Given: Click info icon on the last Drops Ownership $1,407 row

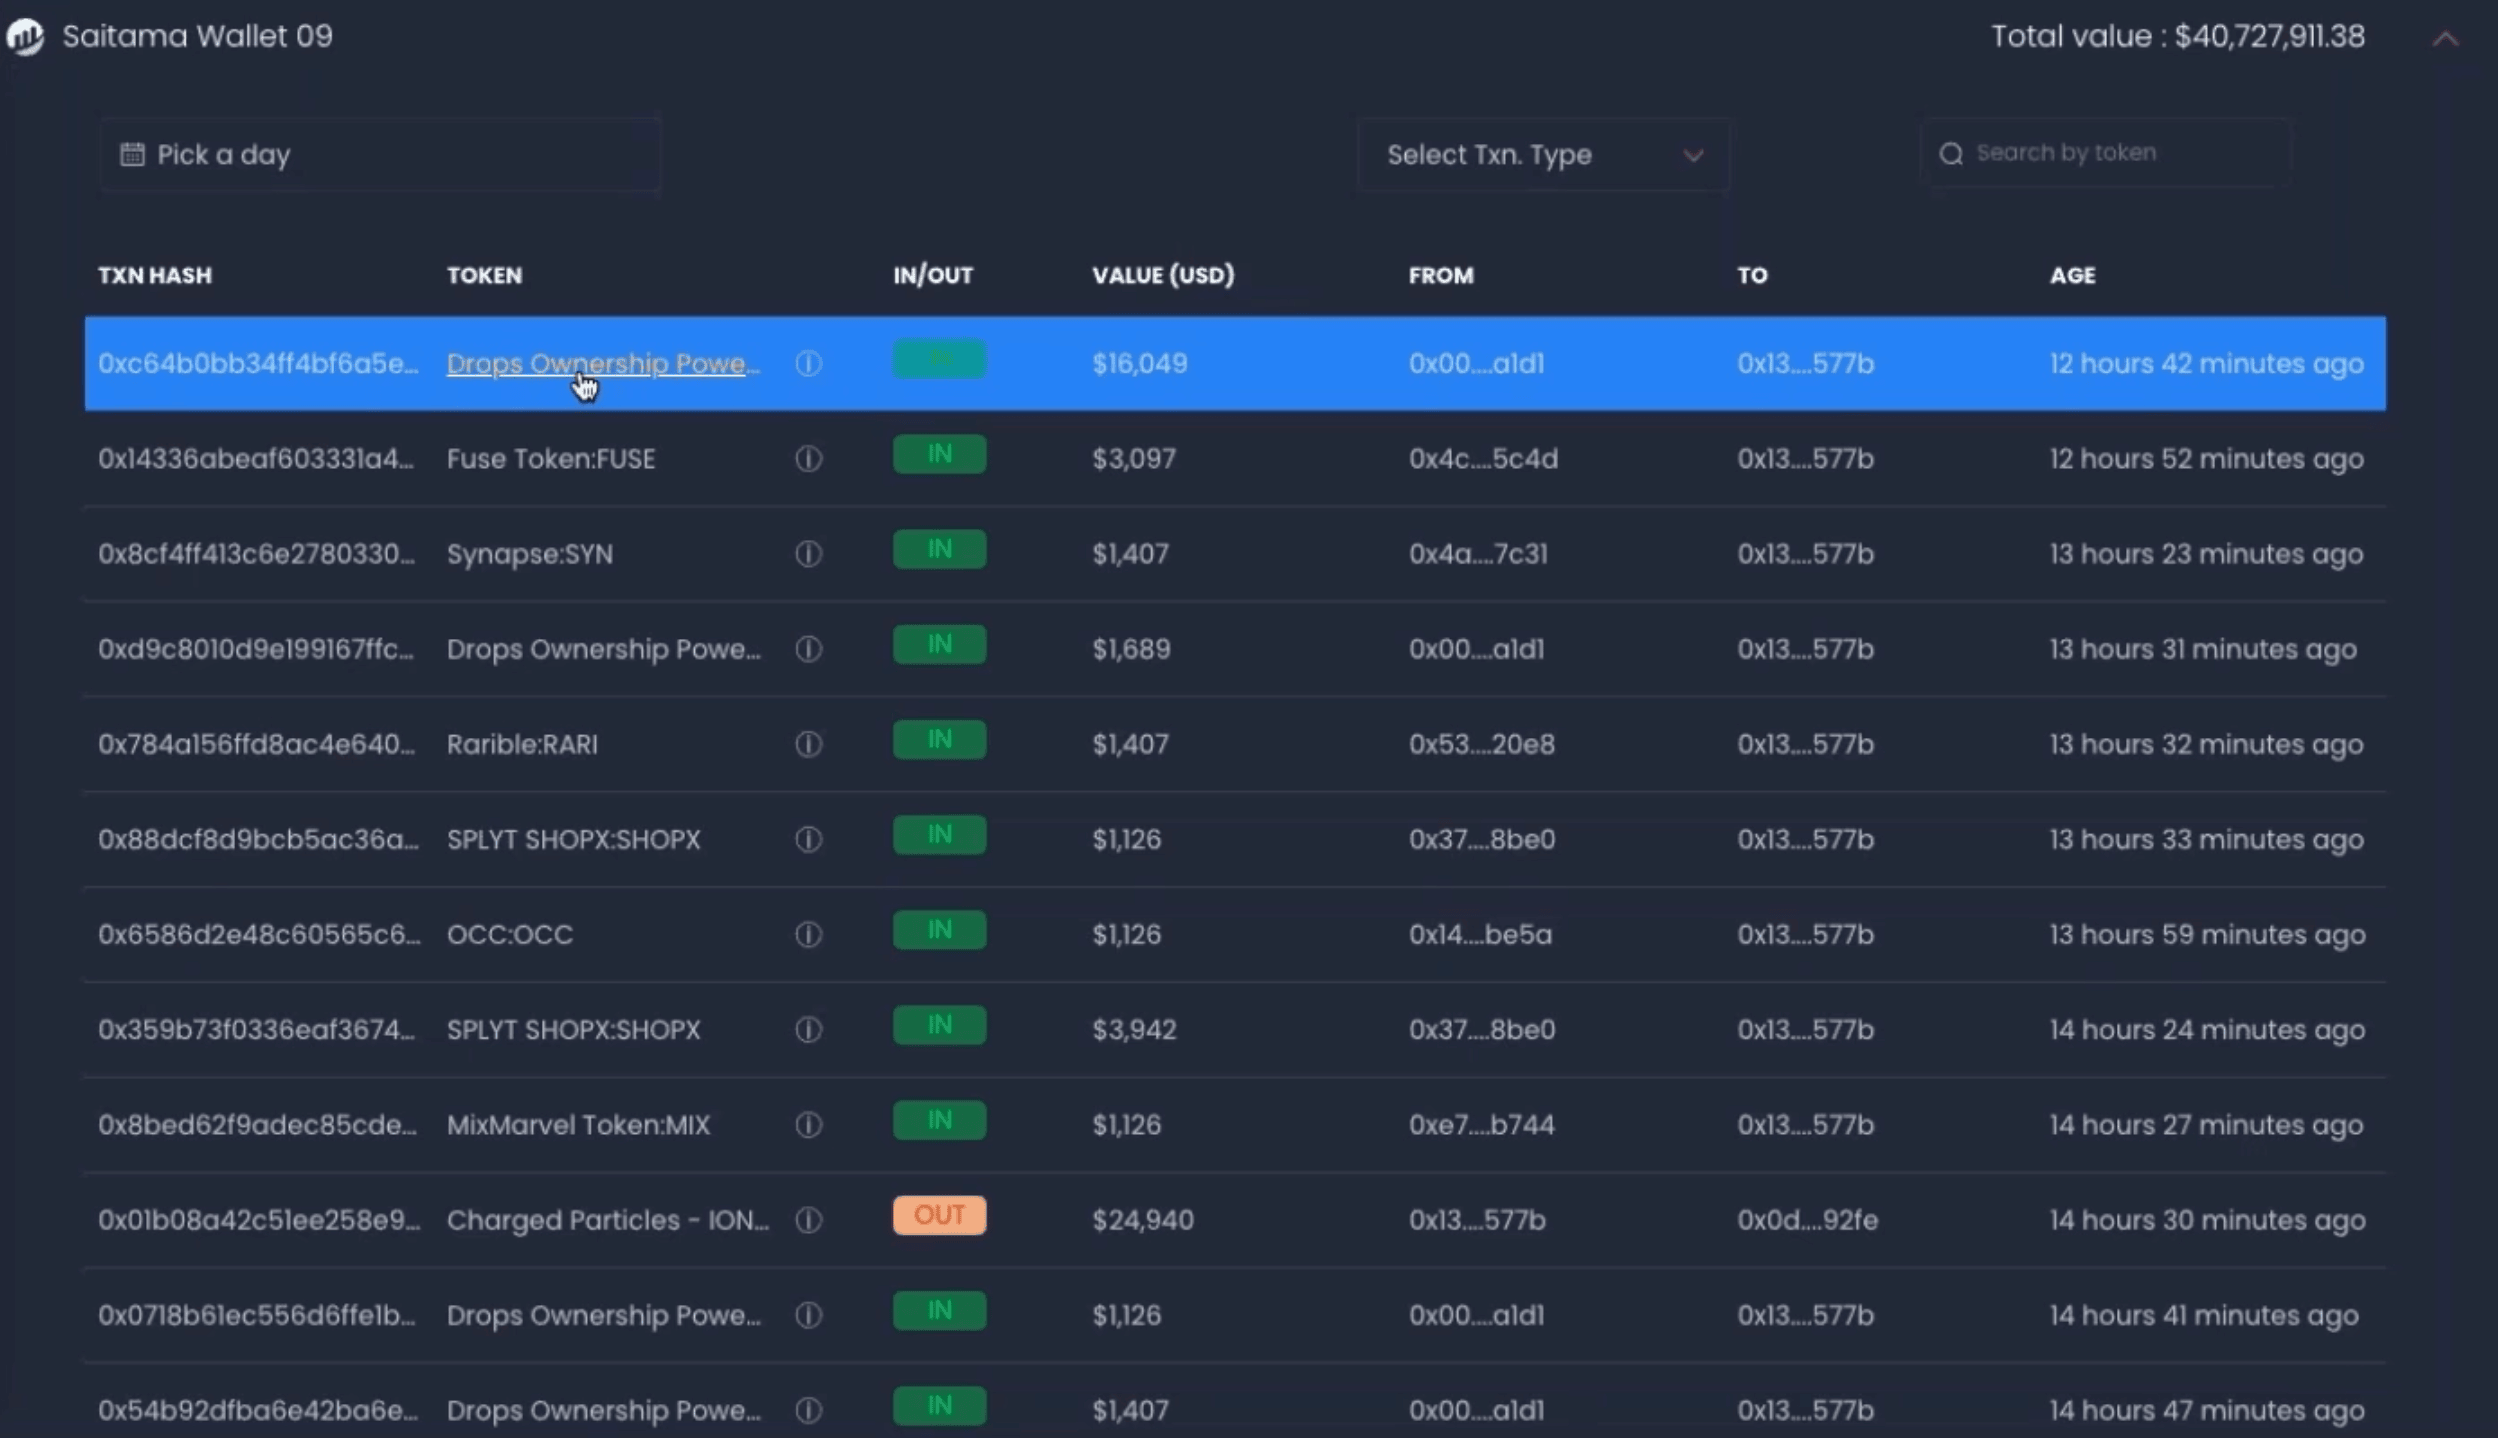Looking at the screenshot, I should click(x=808, y=1410).
